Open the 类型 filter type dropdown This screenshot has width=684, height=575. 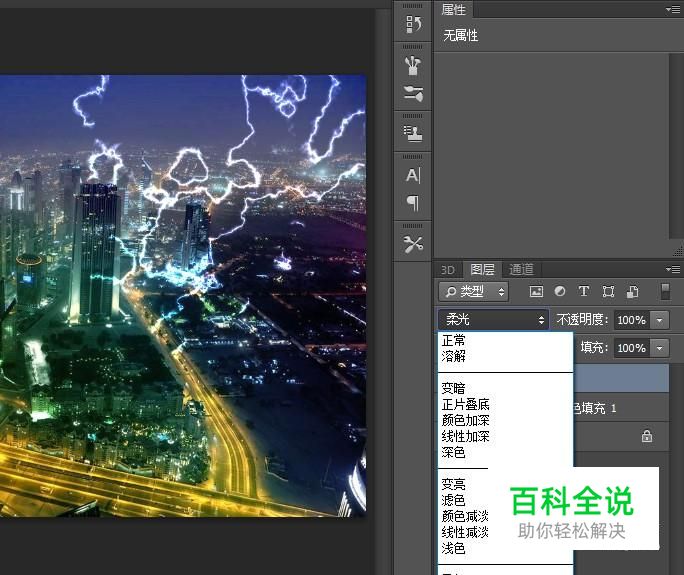473,291
